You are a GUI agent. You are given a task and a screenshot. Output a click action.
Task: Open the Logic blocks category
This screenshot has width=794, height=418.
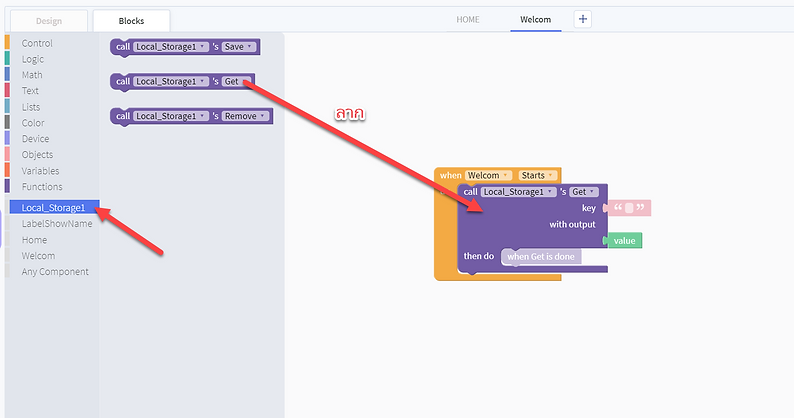[x=33, y=59]
